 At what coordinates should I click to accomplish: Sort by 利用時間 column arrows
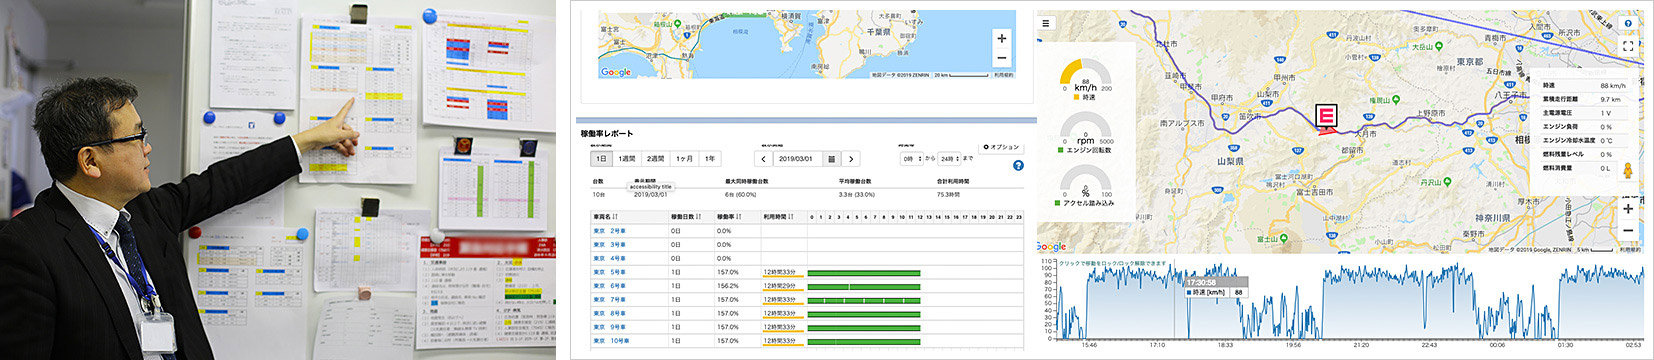[791, 216]
